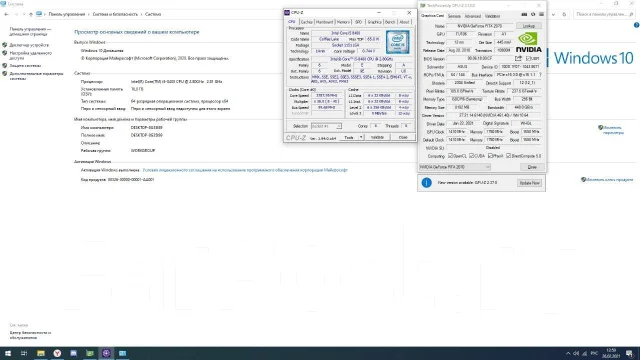This screenshot has height=360, width=640.
Task: Open the hamburger menu icon in GPU-Z
Action: 542,15
